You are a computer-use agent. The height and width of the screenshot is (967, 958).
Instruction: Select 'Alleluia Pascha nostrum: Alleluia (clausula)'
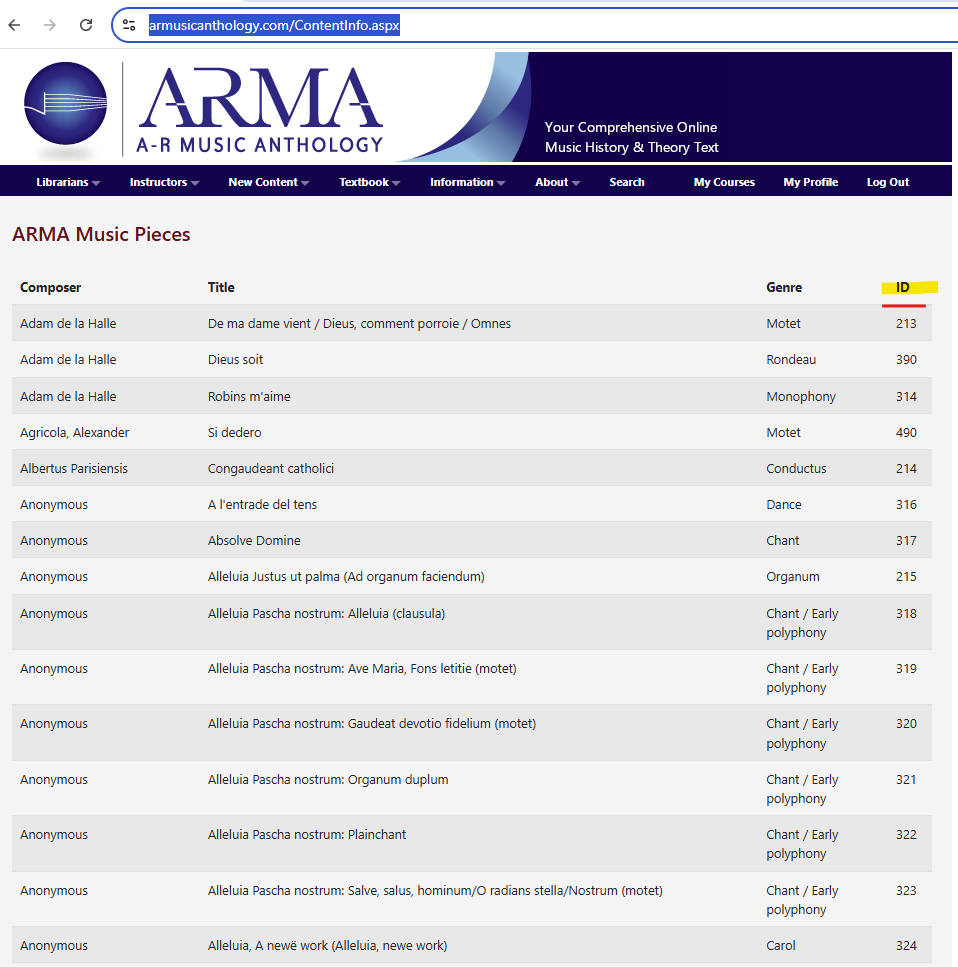click(326, 614)
